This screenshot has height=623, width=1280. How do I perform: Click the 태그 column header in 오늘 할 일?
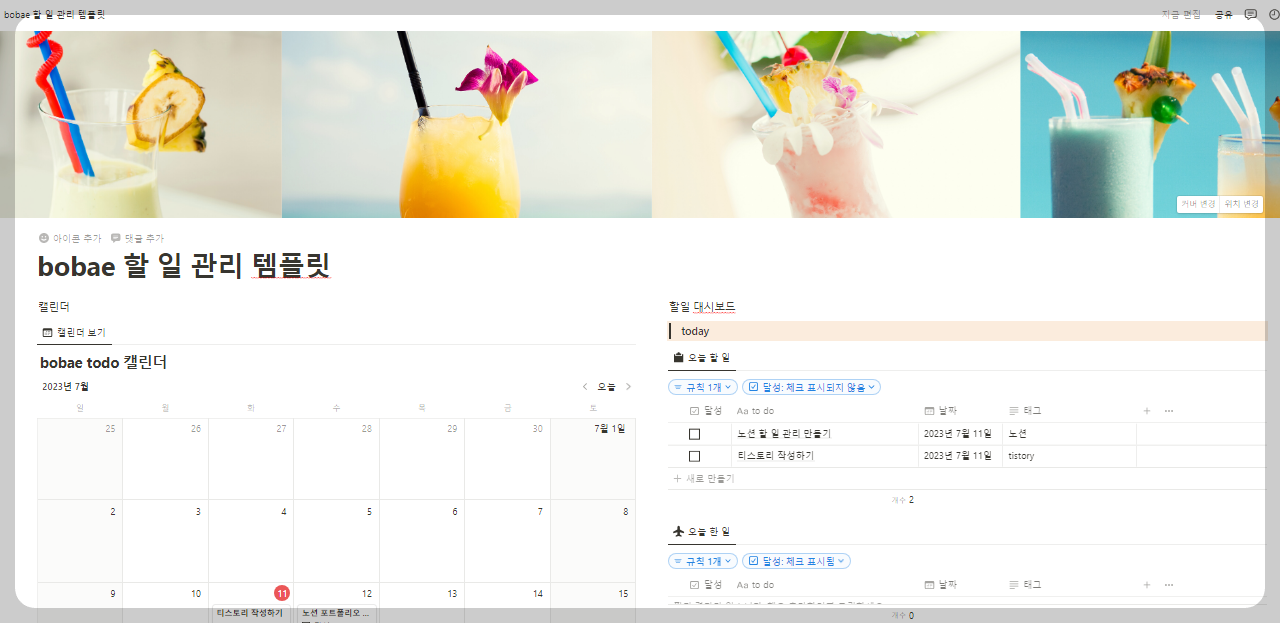click(x=1026, y=411)
